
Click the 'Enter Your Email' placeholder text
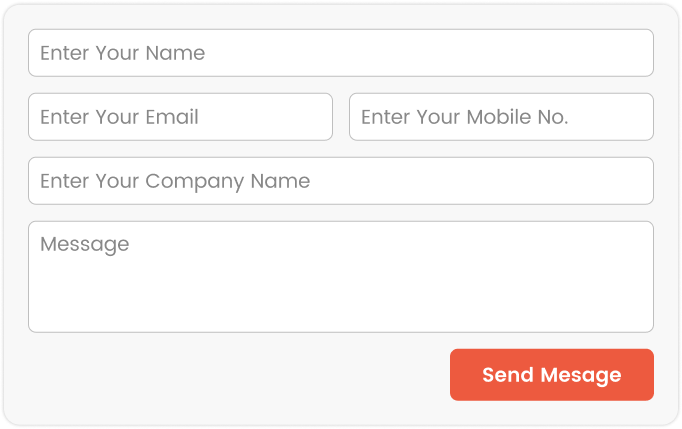(x=119, y=117)
